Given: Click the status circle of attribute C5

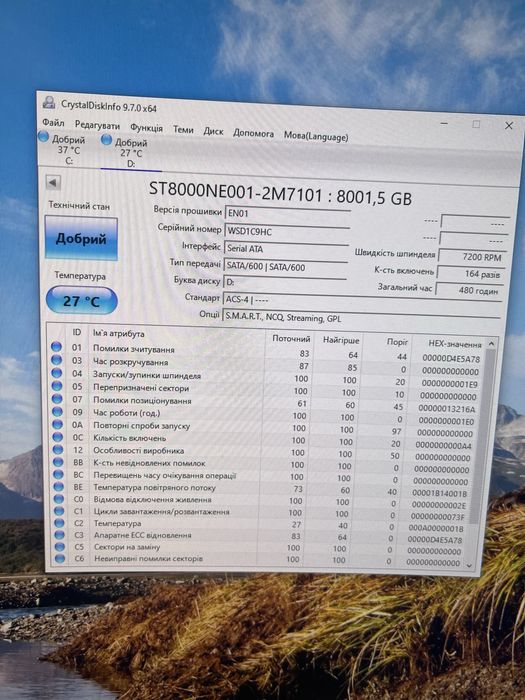Looking at the screenshot, I should tap(60, 546).
